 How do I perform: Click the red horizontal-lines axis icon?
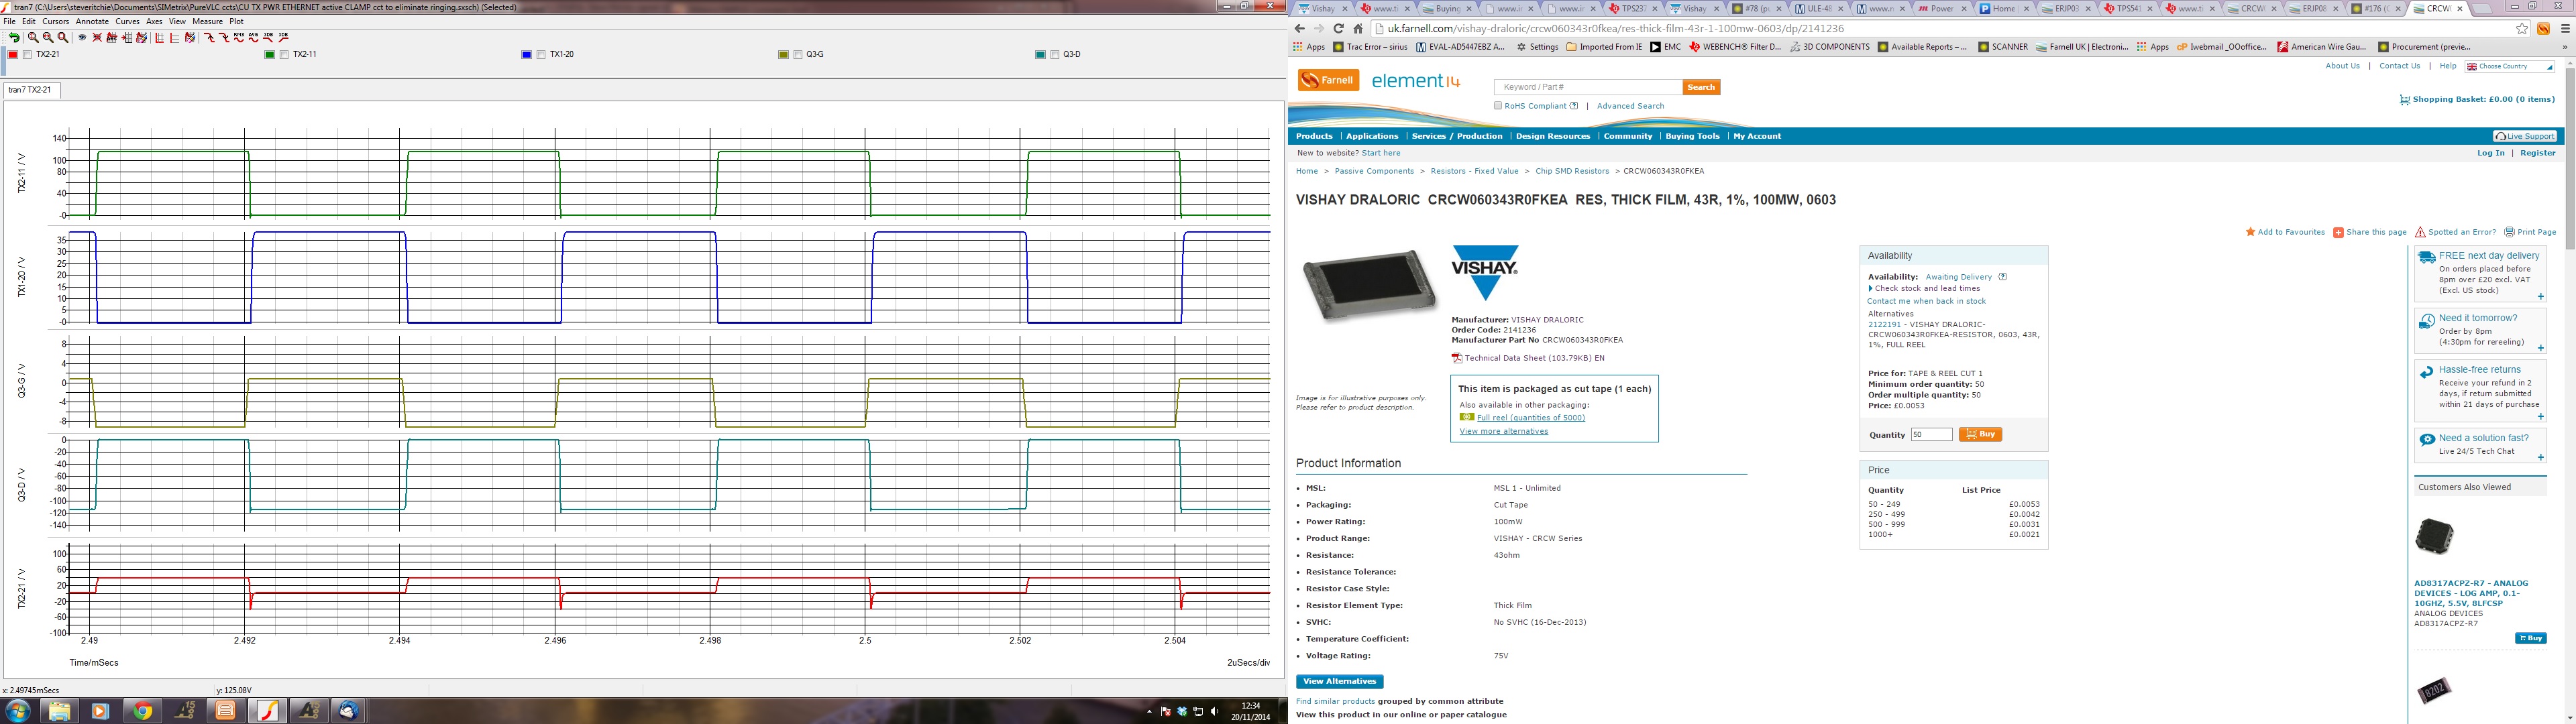(x=174, y=38)
